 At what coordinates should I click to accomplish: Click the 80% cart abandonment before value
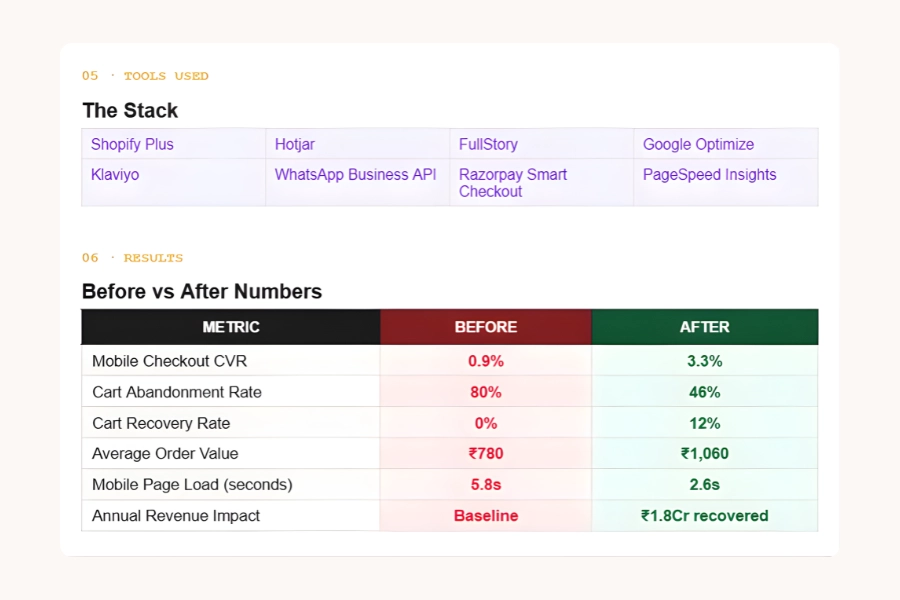486,392
